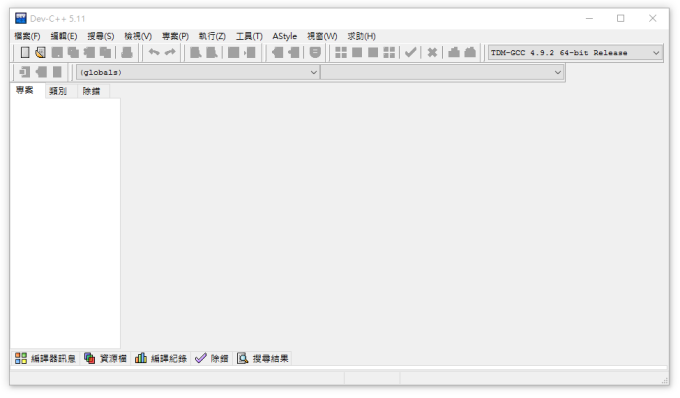This screenshot has width=680, height=398.
Task: Show the 資源檔 bottom tab
Action: click(x=105, y=359)
